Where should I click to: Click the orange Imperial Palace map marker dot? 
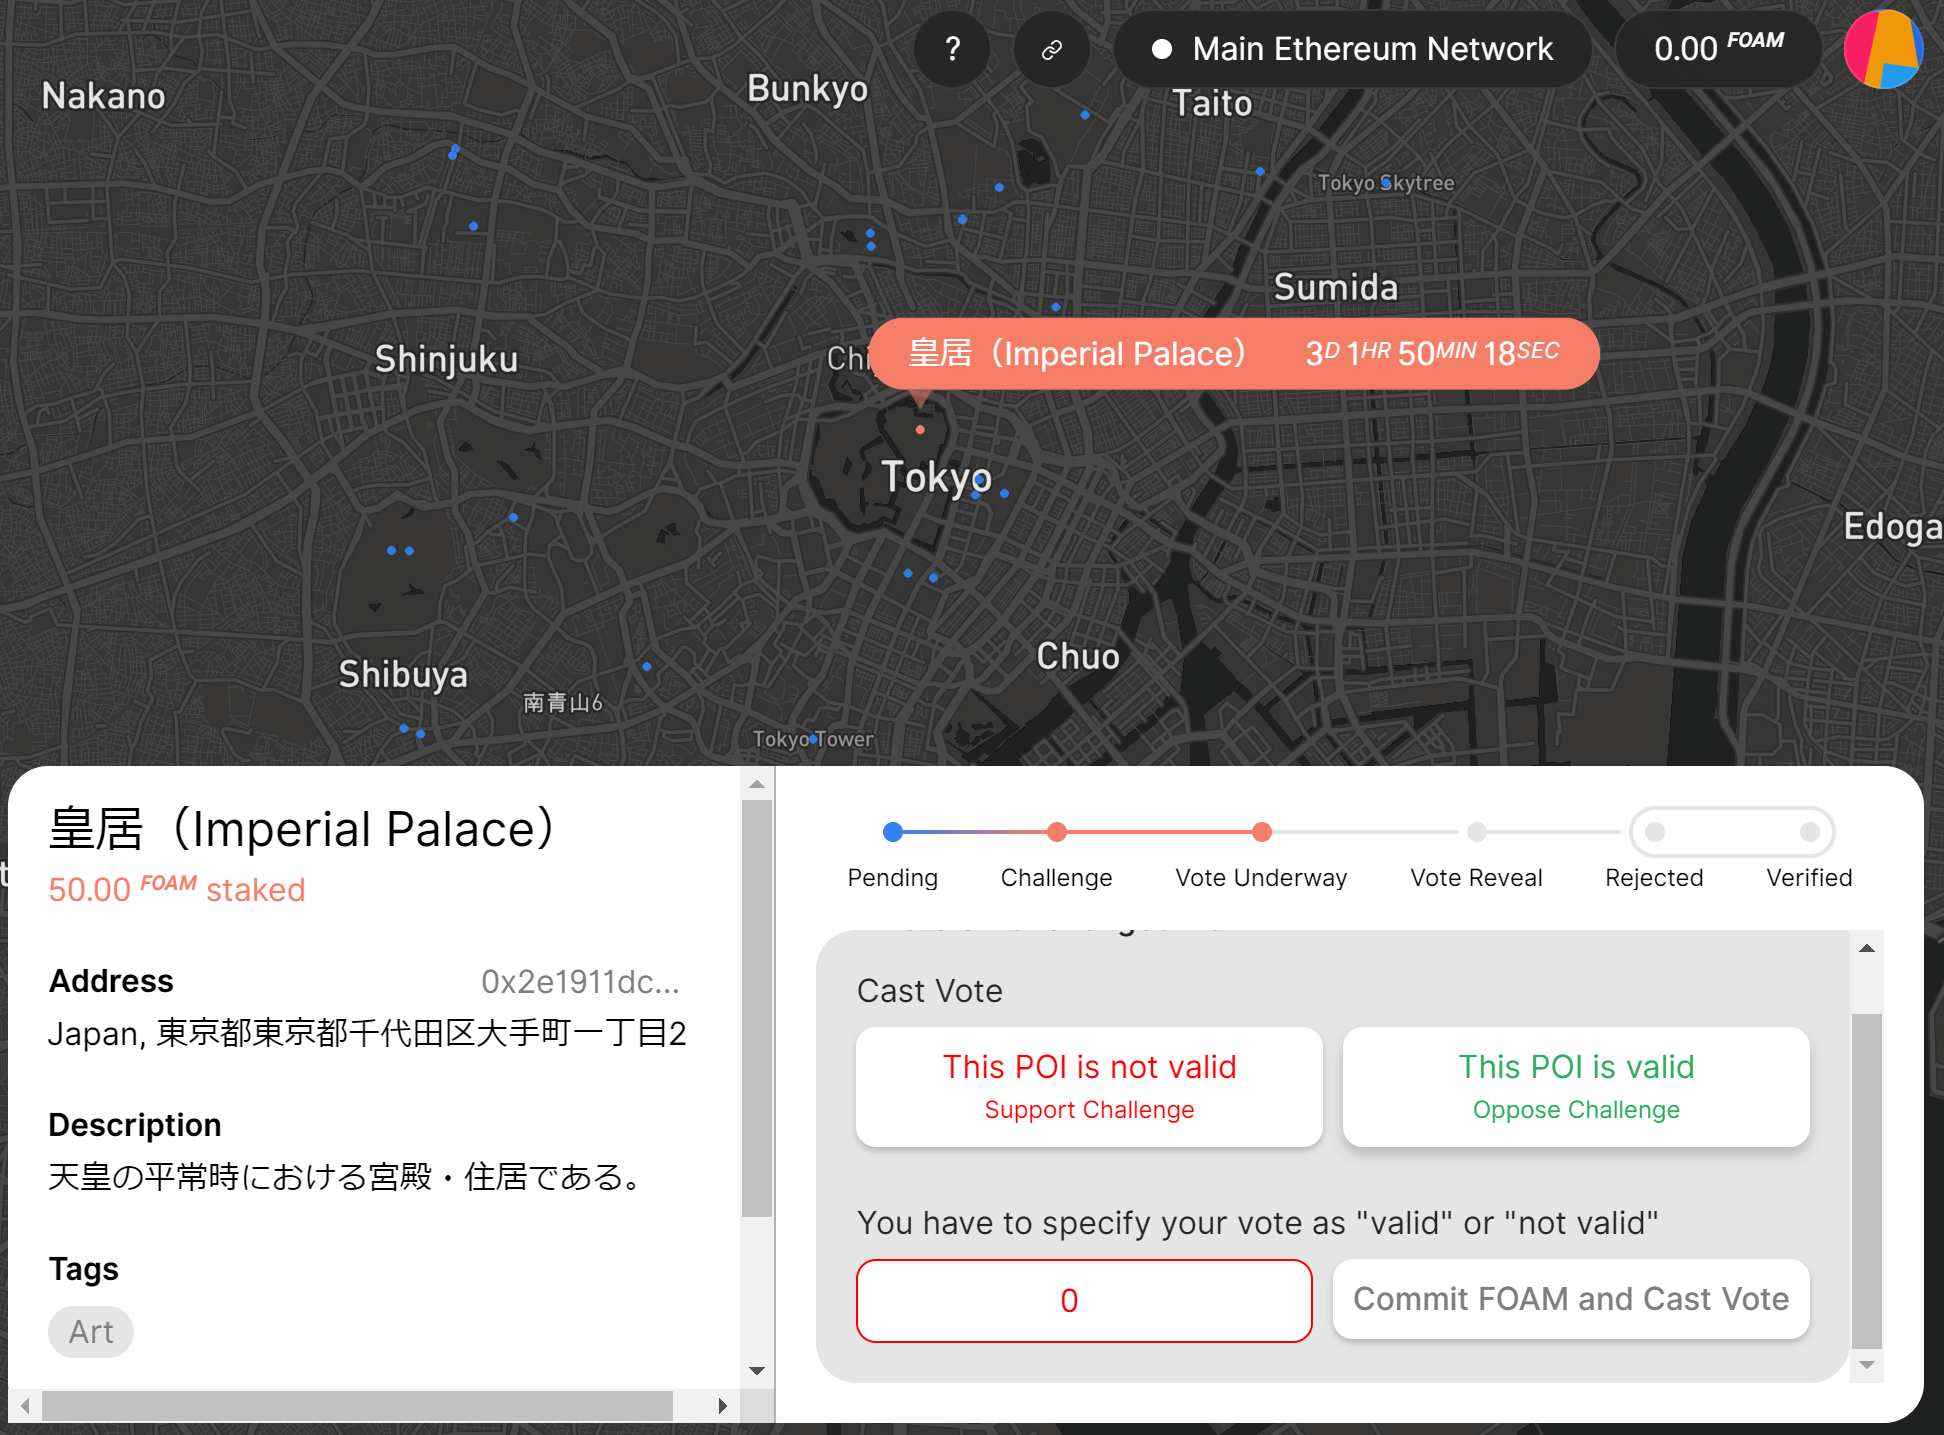coord(920,430)
